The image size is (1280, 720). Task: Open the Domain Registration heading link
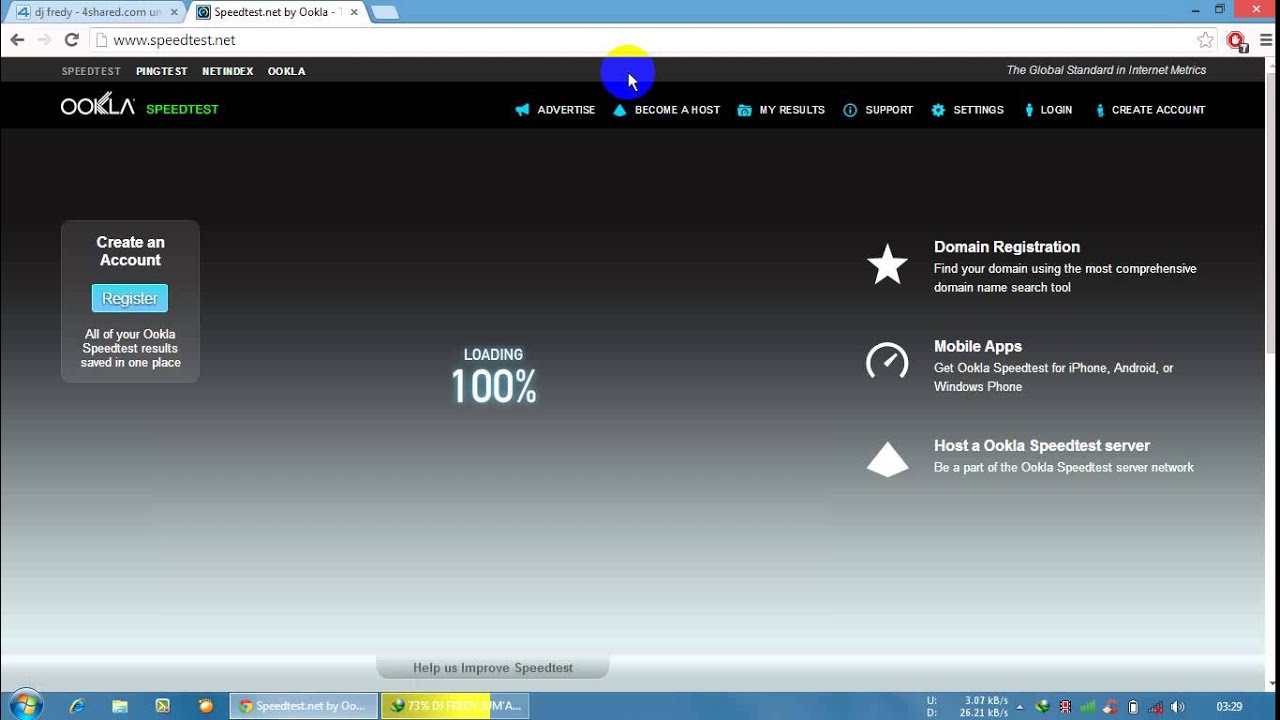click(x=1007, y=247)
